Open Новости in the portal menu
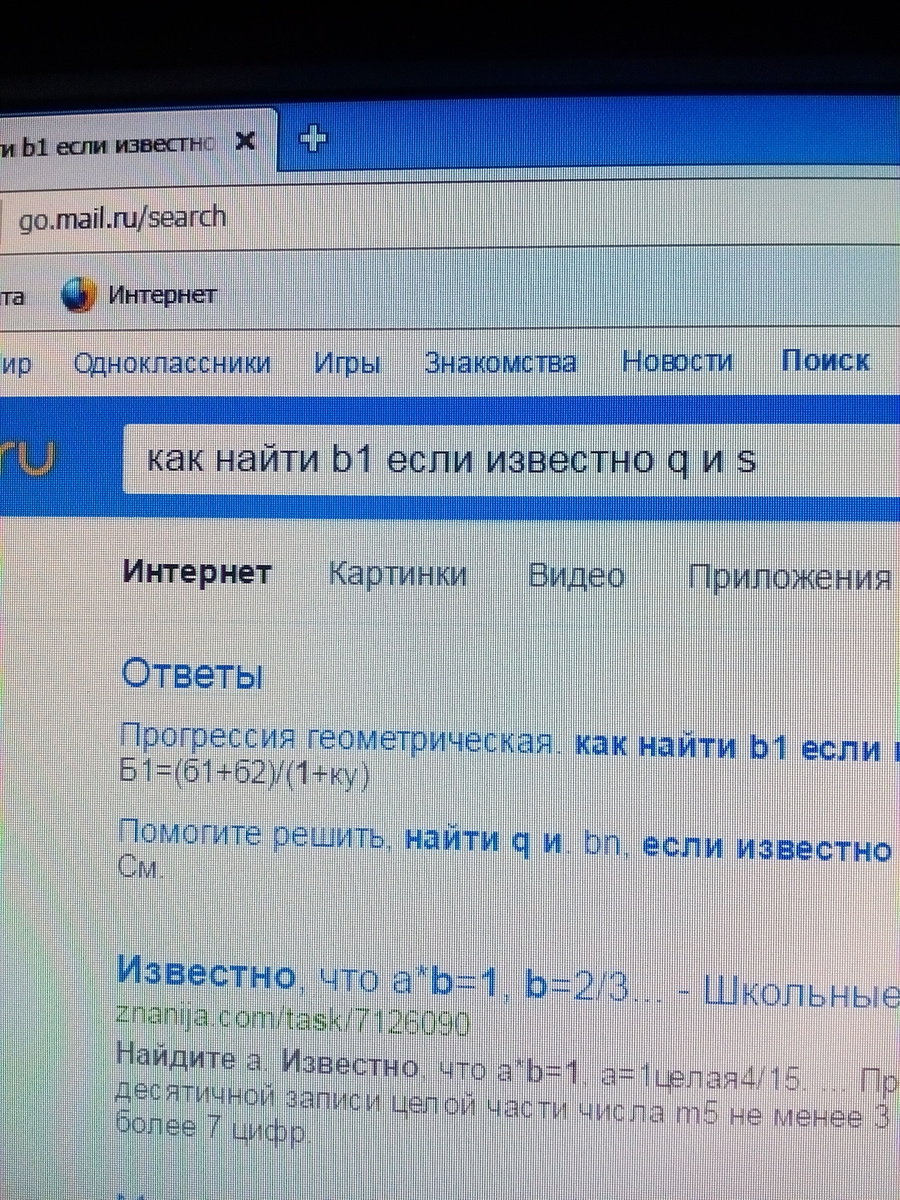The height and width of the screenshot is (1200, 900). (x=677, y=361)
